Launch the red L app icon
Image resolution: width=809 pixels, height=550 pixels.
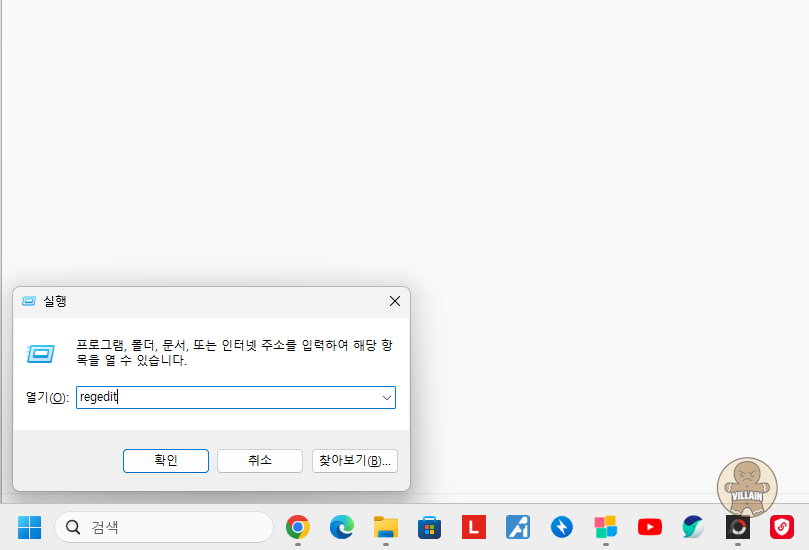pyautogui.click(x=474, y=527)
